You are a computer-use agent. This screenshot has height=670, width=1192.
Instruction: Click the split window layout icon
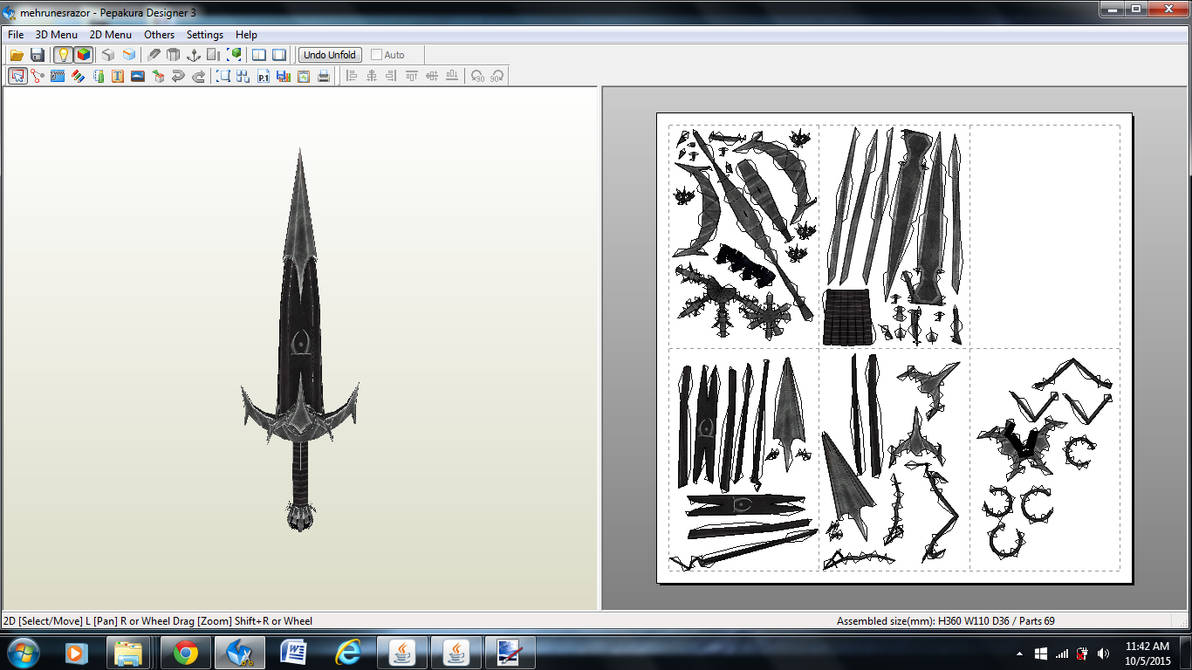(259, 55)
